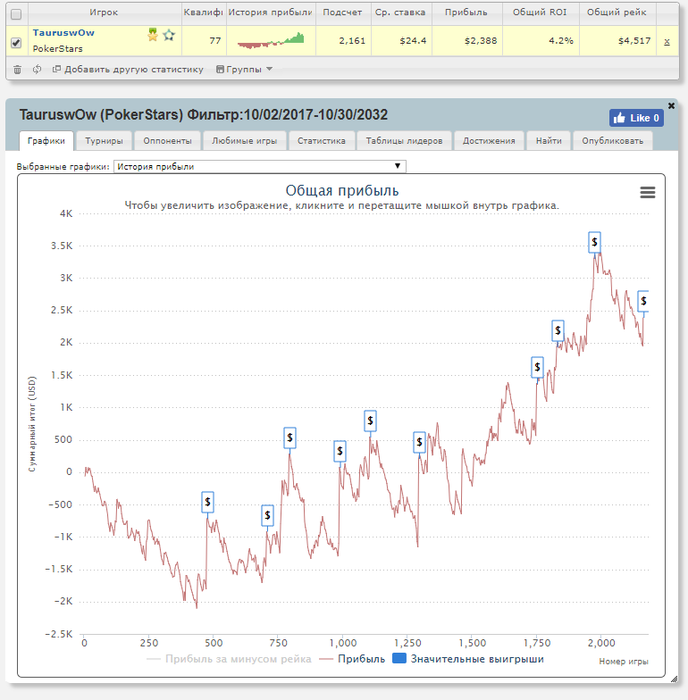
Task: Click the gold badge icon next to TauruswOw
Action: 153,35
